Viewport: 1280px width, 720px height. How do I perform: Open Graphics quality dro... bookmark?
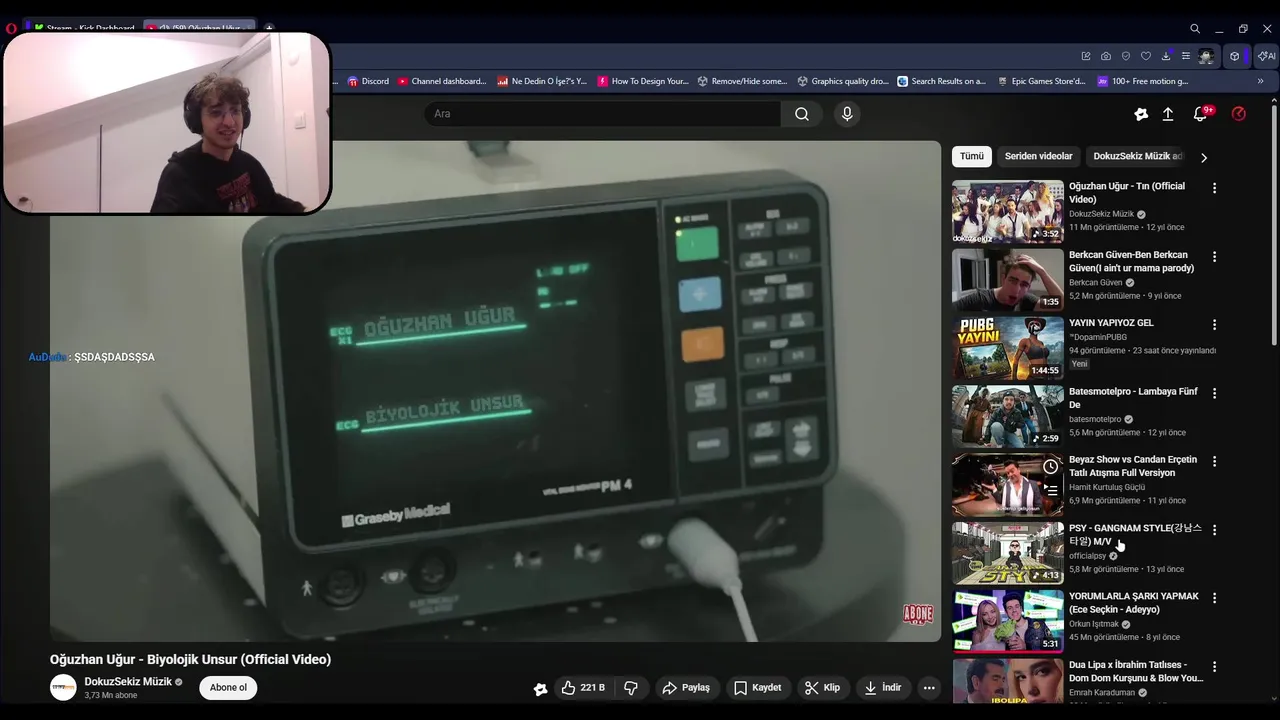(842, 81)
